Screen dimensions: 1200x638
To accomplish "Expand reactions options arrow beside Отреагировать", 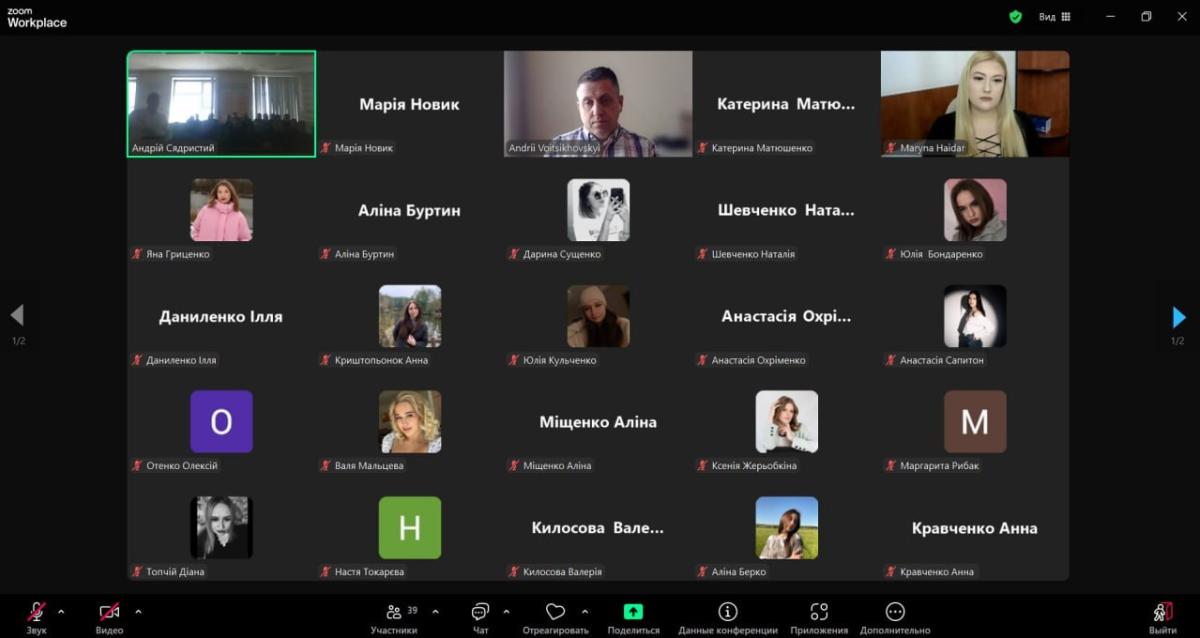I will pos(584,611).
